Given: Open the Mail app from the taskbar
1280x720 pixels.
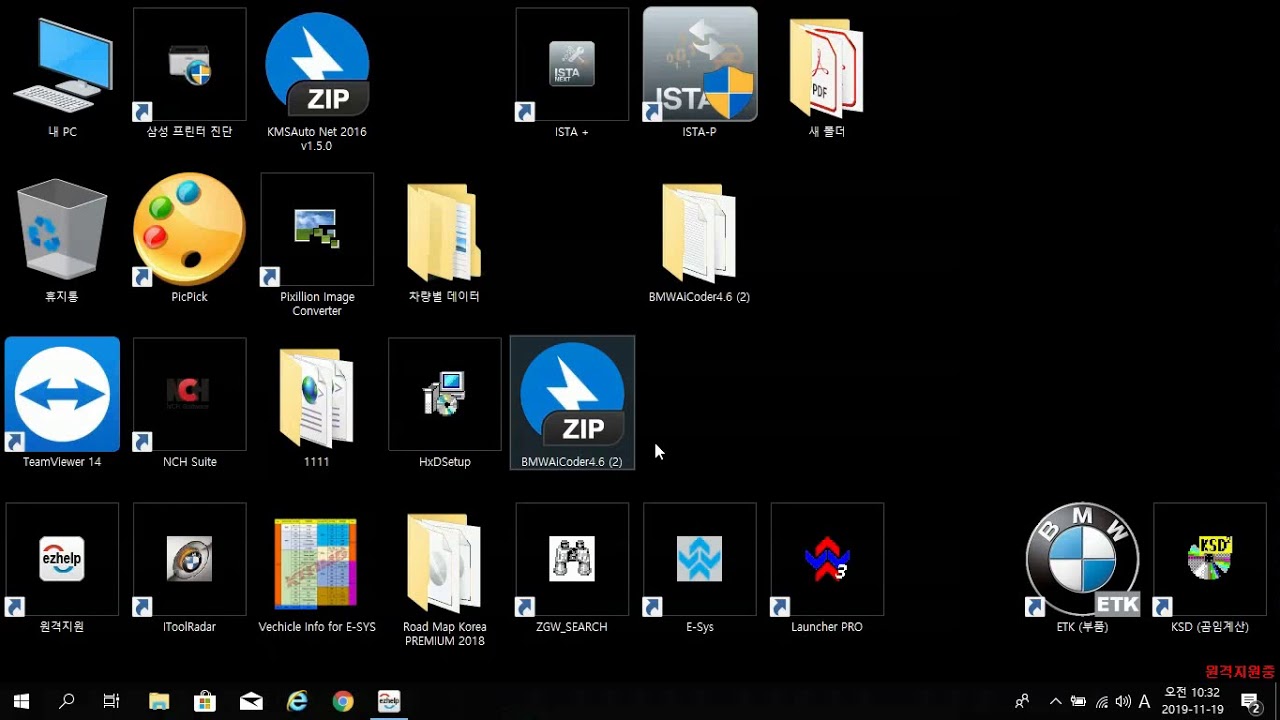Looking at the screenshot, I should [x=251, y=701].
